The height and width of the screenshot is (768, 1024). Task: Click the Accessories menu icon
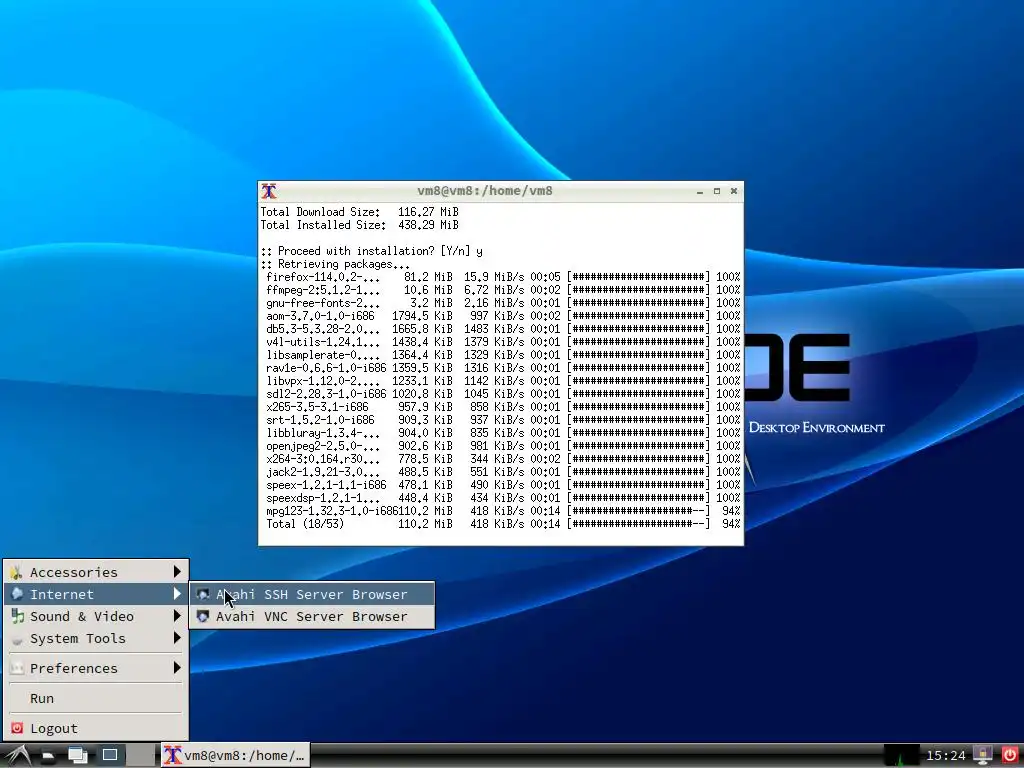[x=17, y=573]
